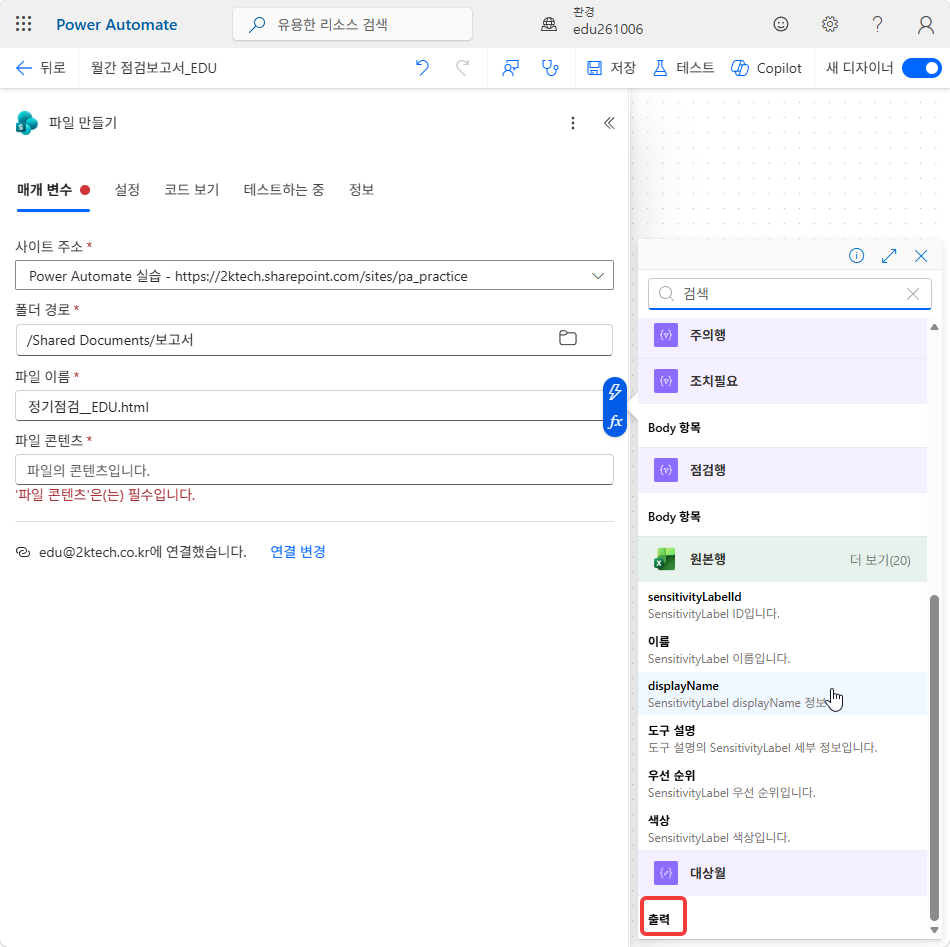Open the comments feedback icon in toolbar
The width and height of the screenshot is (950, 947).
(510, 68)
